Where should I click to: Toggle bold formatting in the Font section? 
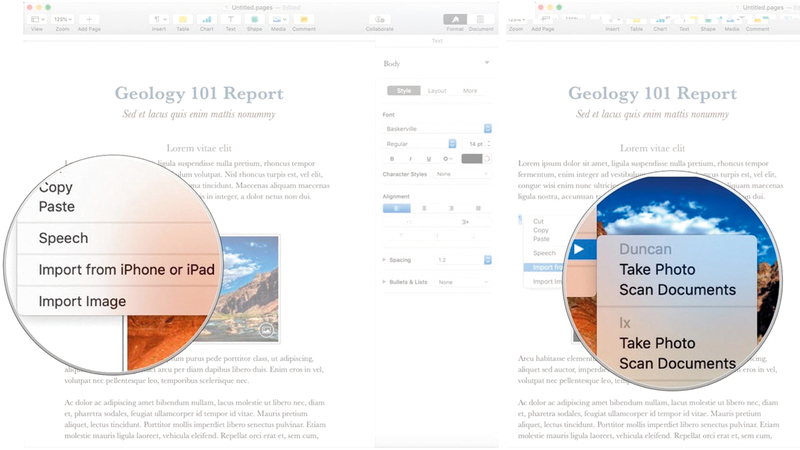click(x=393, y=158)
